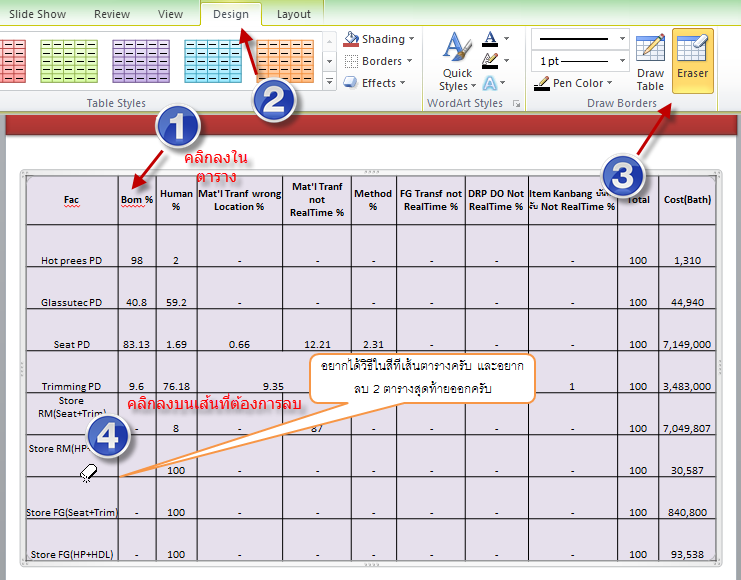Switch to the Layout tab
The height and width of the screenshot is (580, 741).
(294, 14)
